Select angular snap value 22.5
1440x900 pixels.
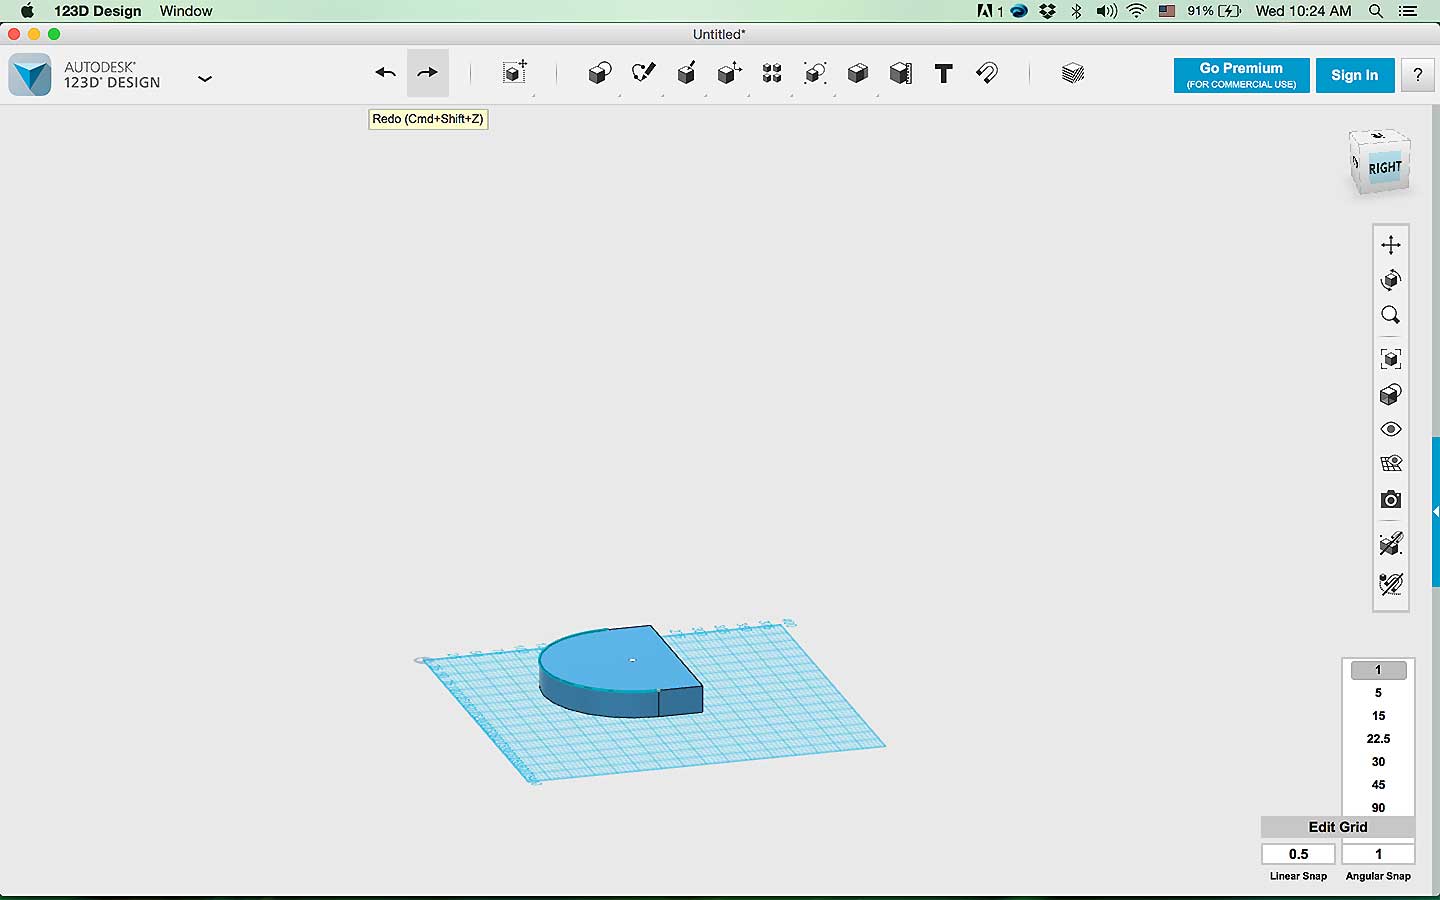click(x=1378, y=739)
